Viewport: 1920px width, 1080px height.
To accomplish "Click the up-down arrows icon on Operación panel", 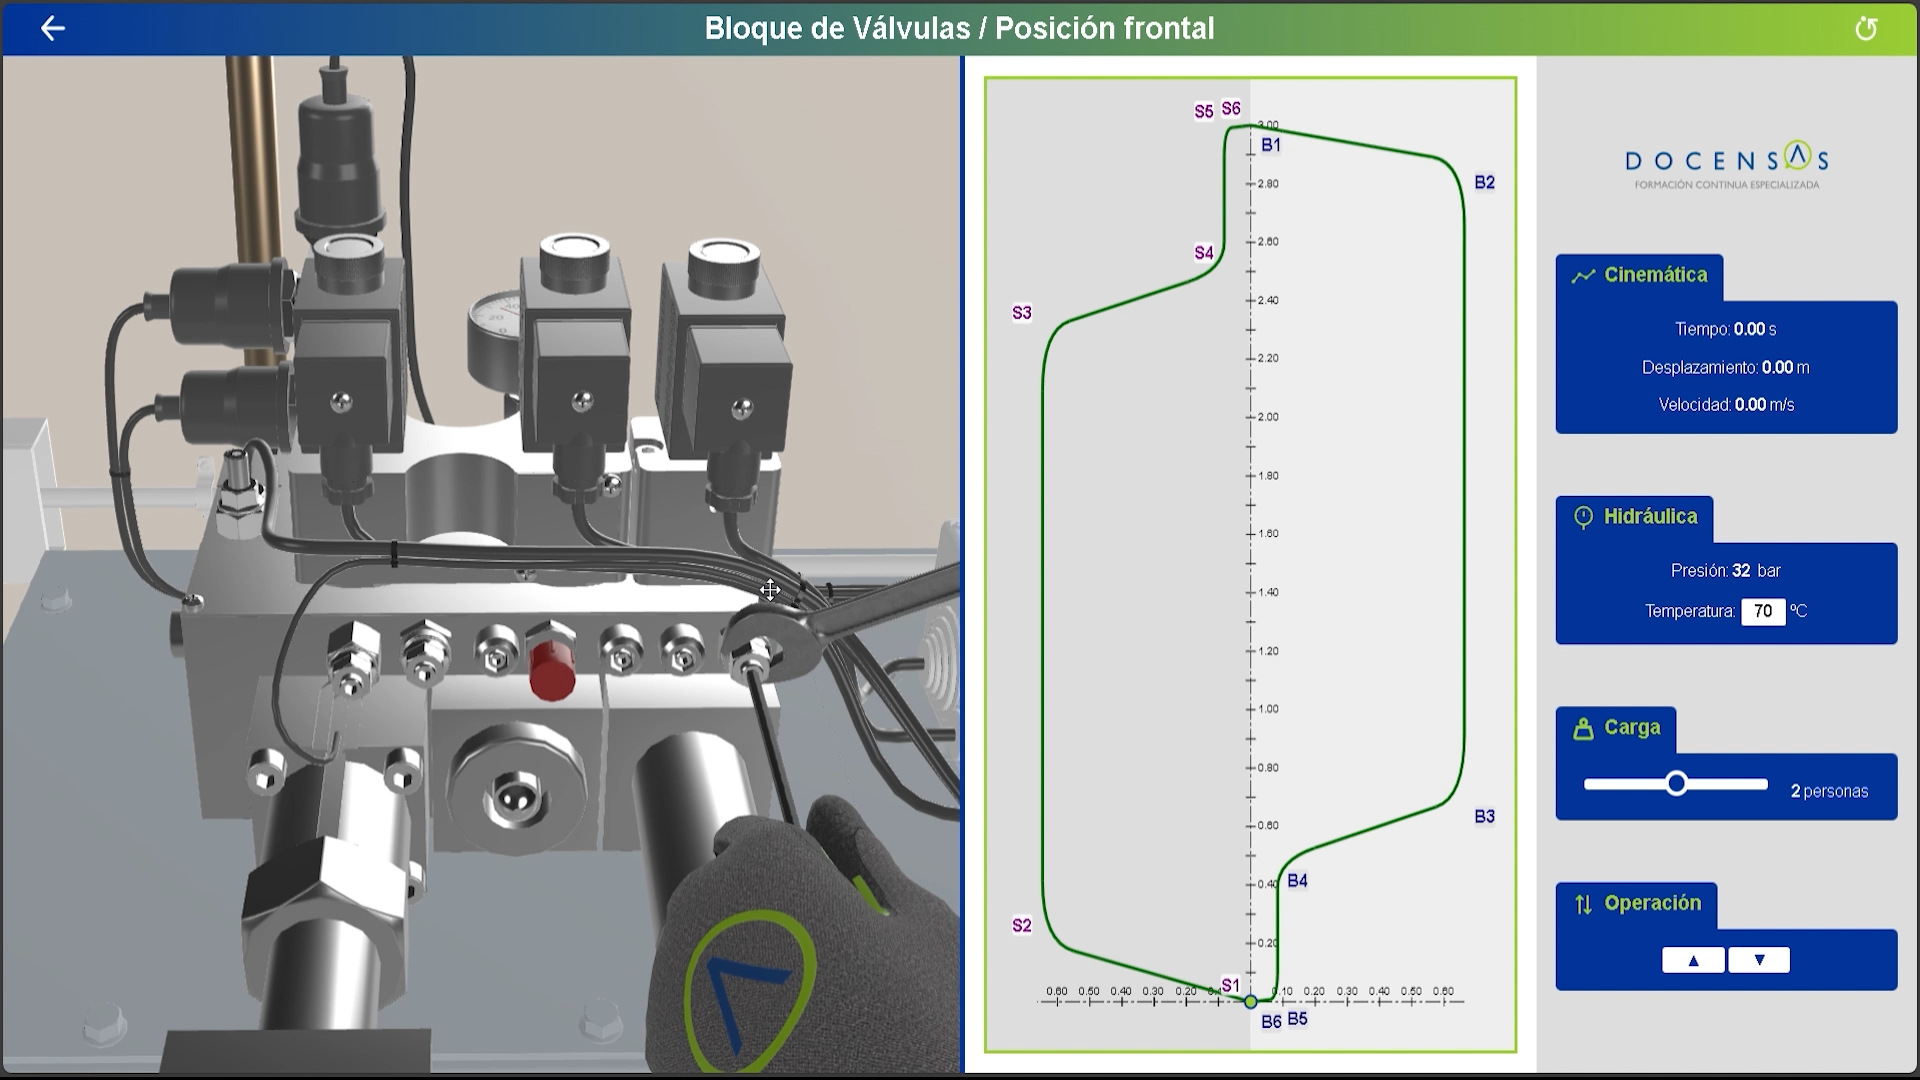I will 1582,903.
